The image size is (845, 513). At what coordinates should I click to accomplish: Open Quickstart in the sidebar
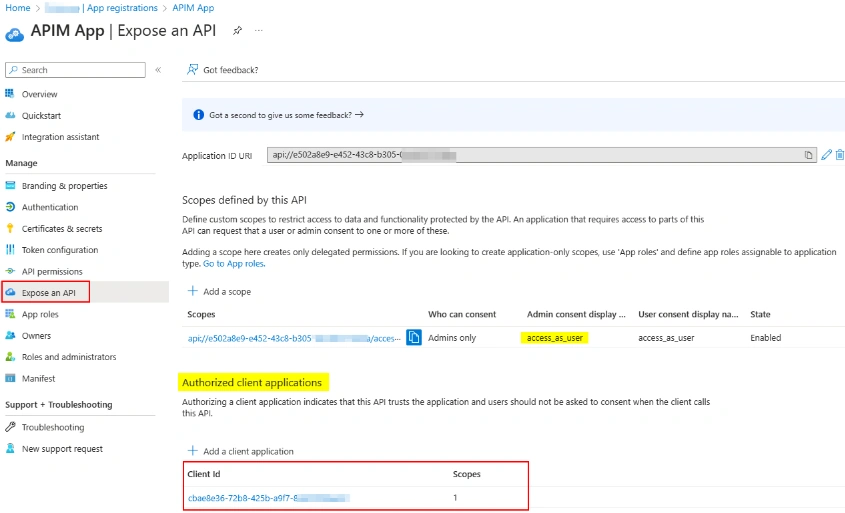click(x=41, y=116)
